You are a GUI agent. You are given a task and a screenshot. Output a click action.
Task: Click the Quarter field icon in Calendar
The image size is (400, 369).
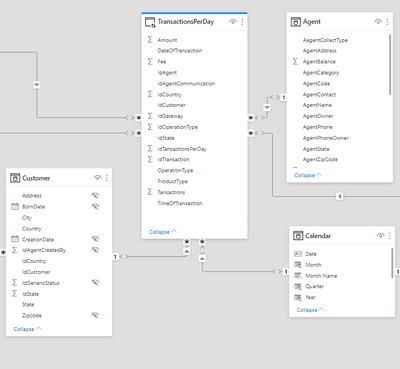click(298, 286)
